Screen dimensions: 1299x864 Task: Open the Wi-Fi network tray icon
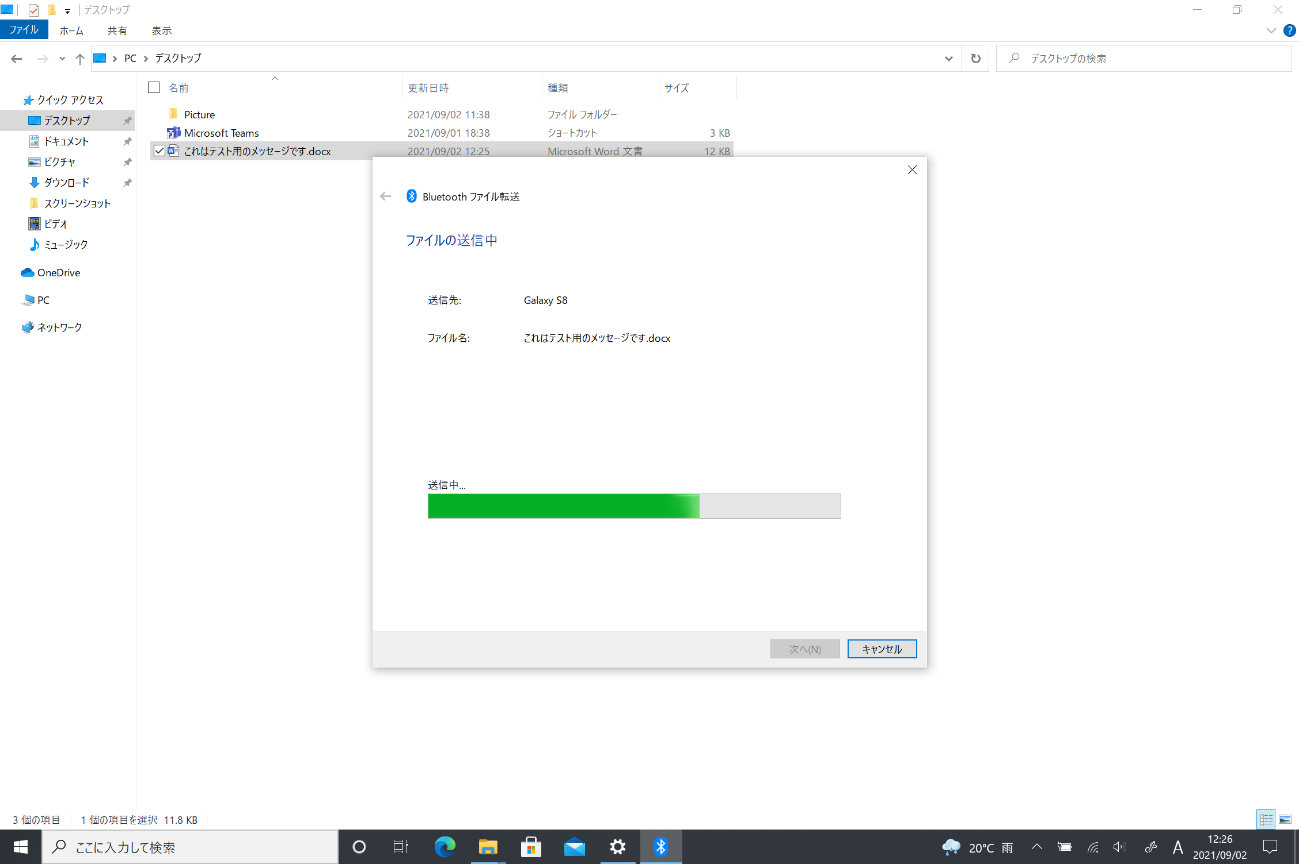coord(1094,848)
